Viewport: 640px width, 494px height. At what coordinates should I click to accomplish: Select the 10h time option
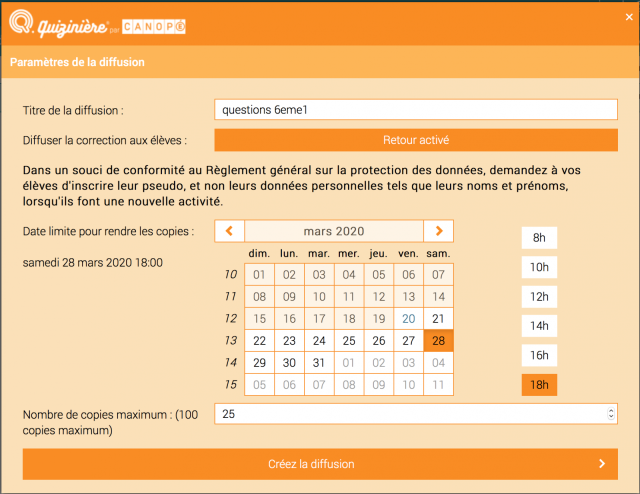pyautogui.click(x=539, y=267)
